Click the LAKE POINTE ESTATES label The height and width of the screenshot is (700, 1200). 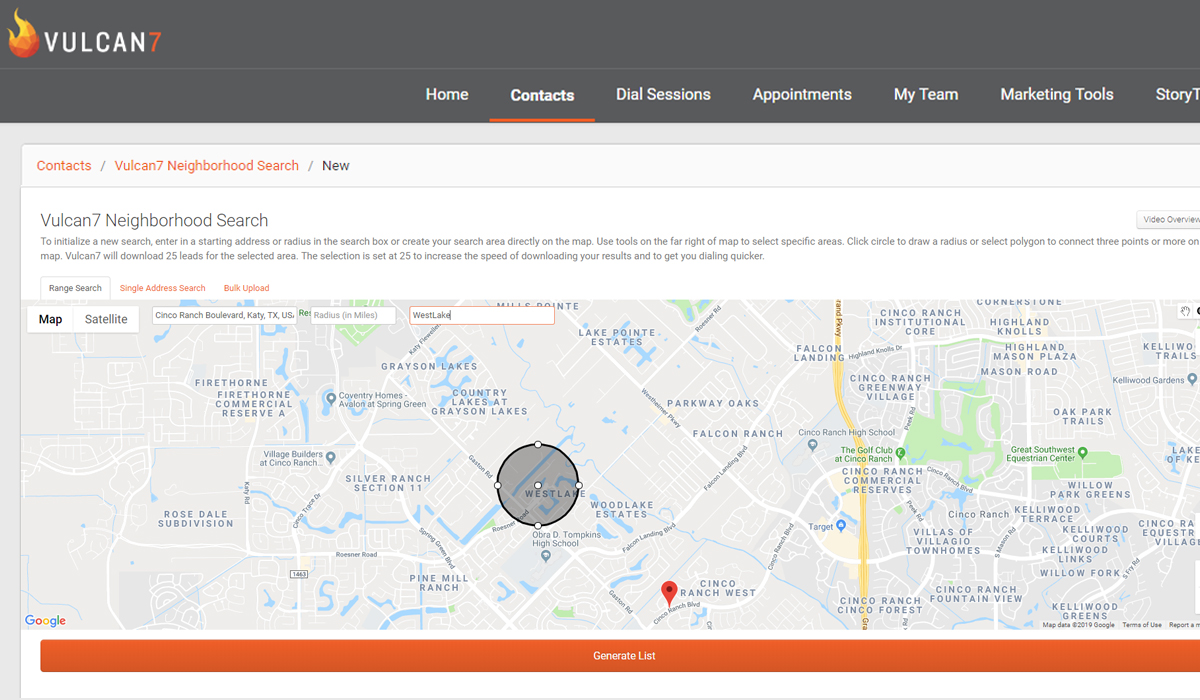click(617, 337)
